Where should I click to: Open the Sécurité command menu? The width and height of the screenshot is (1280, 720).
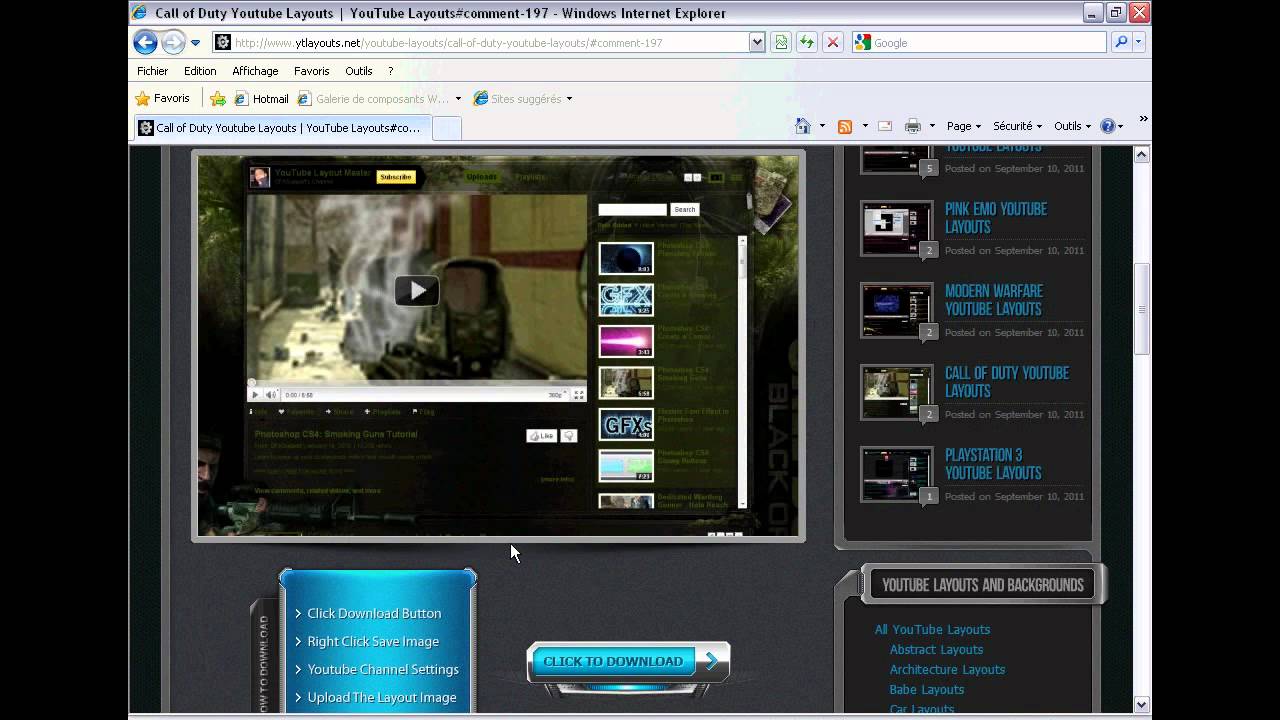pos(1017,126)
